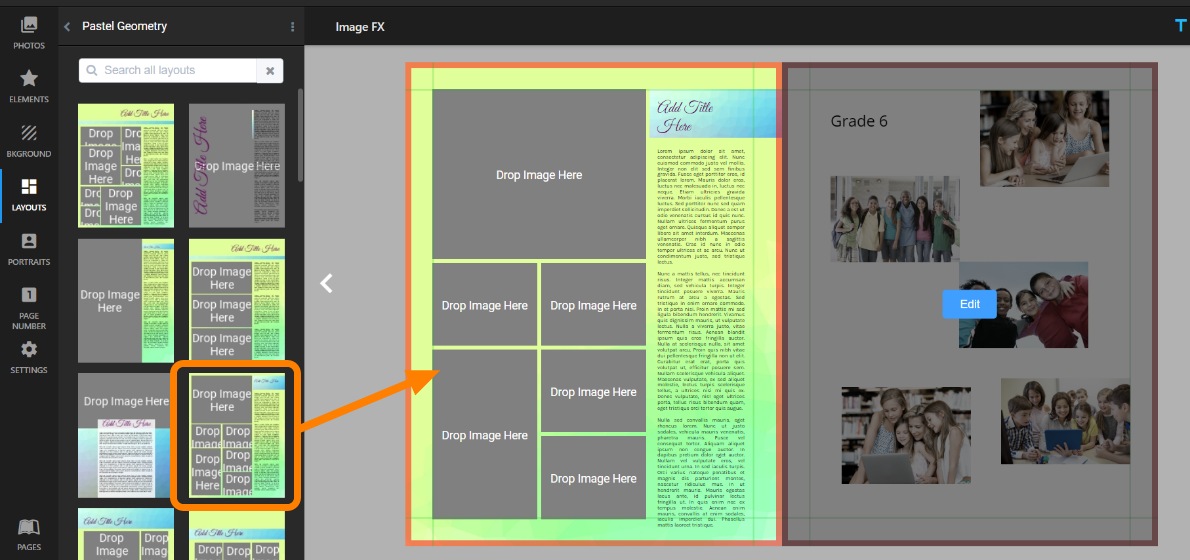Select the photo of girls in library with laptop
The width and height of the screenshot is (1190, 560).
(x=906, y=436)
